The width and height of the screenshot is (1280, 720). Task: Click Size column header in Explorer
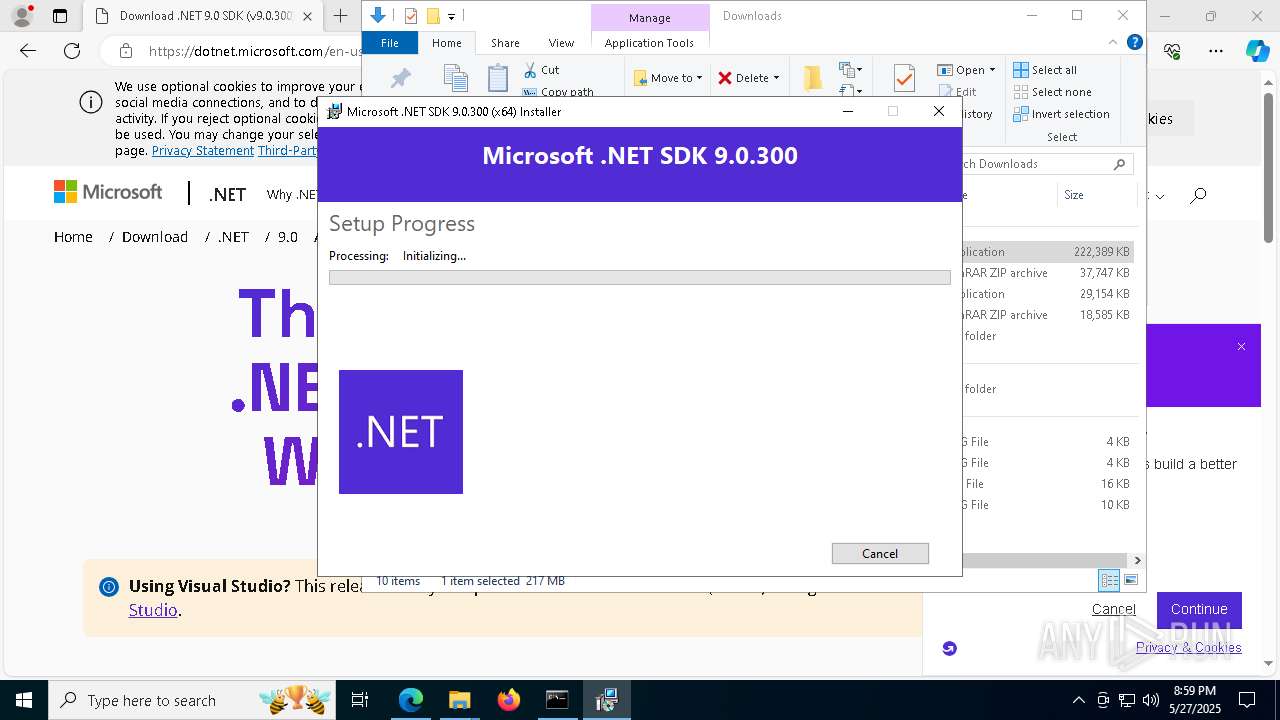[x=1095, y=195]
